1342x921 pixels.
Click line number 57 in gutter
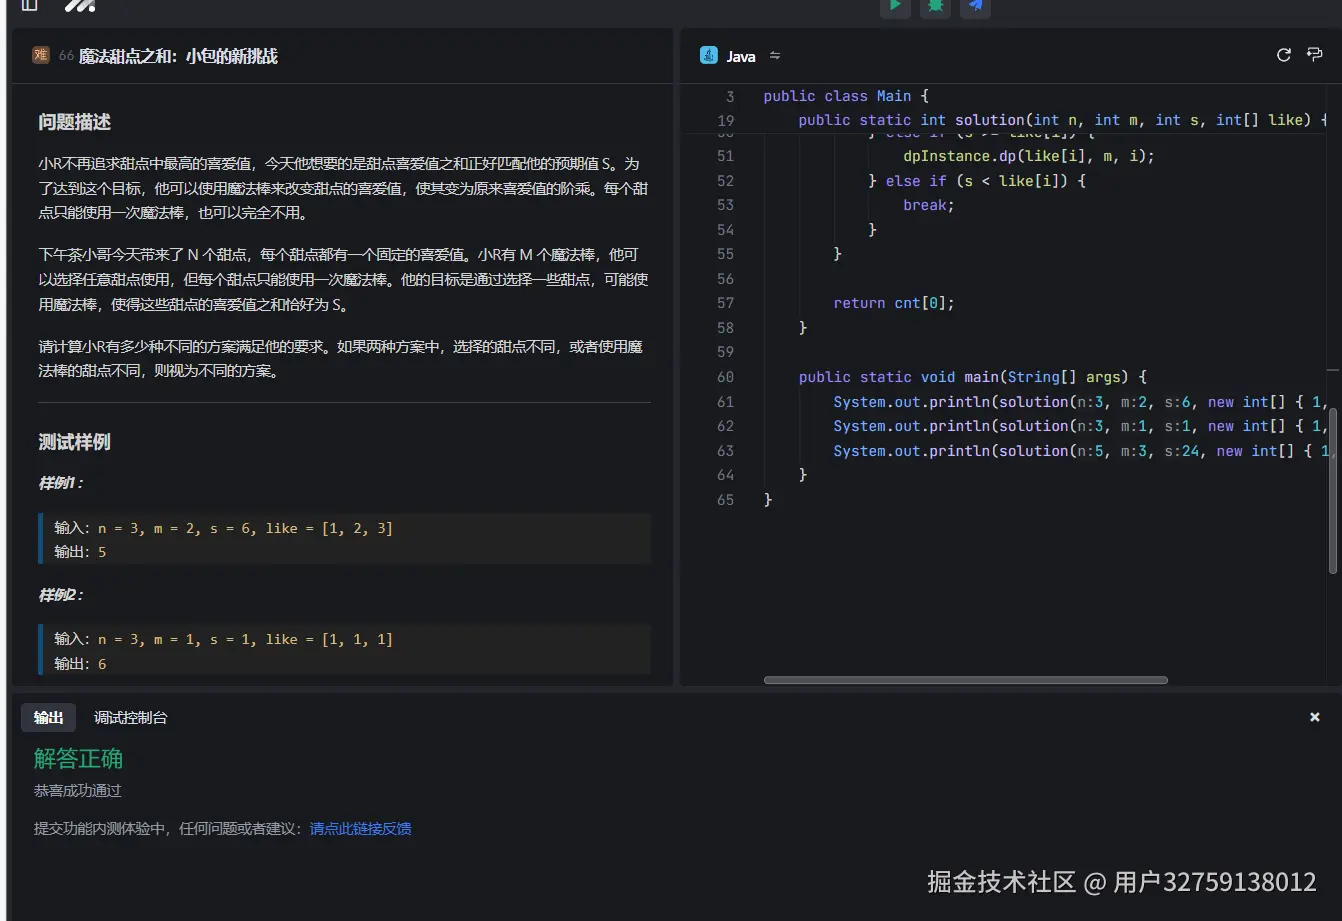click(725, 303)
